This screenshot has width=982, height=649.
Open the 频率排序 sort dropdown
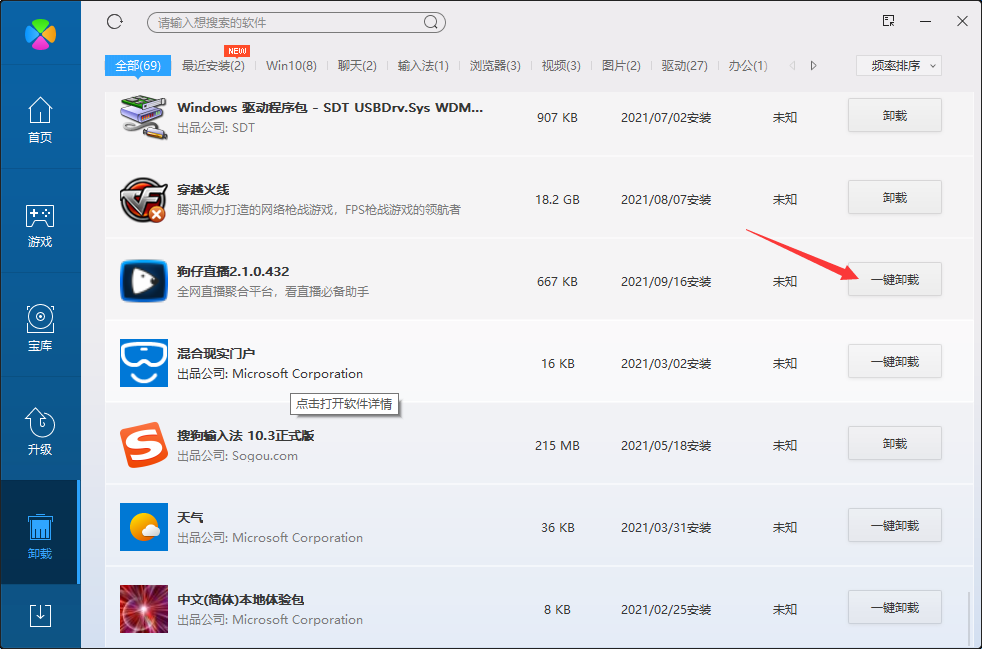pos(899,65)
